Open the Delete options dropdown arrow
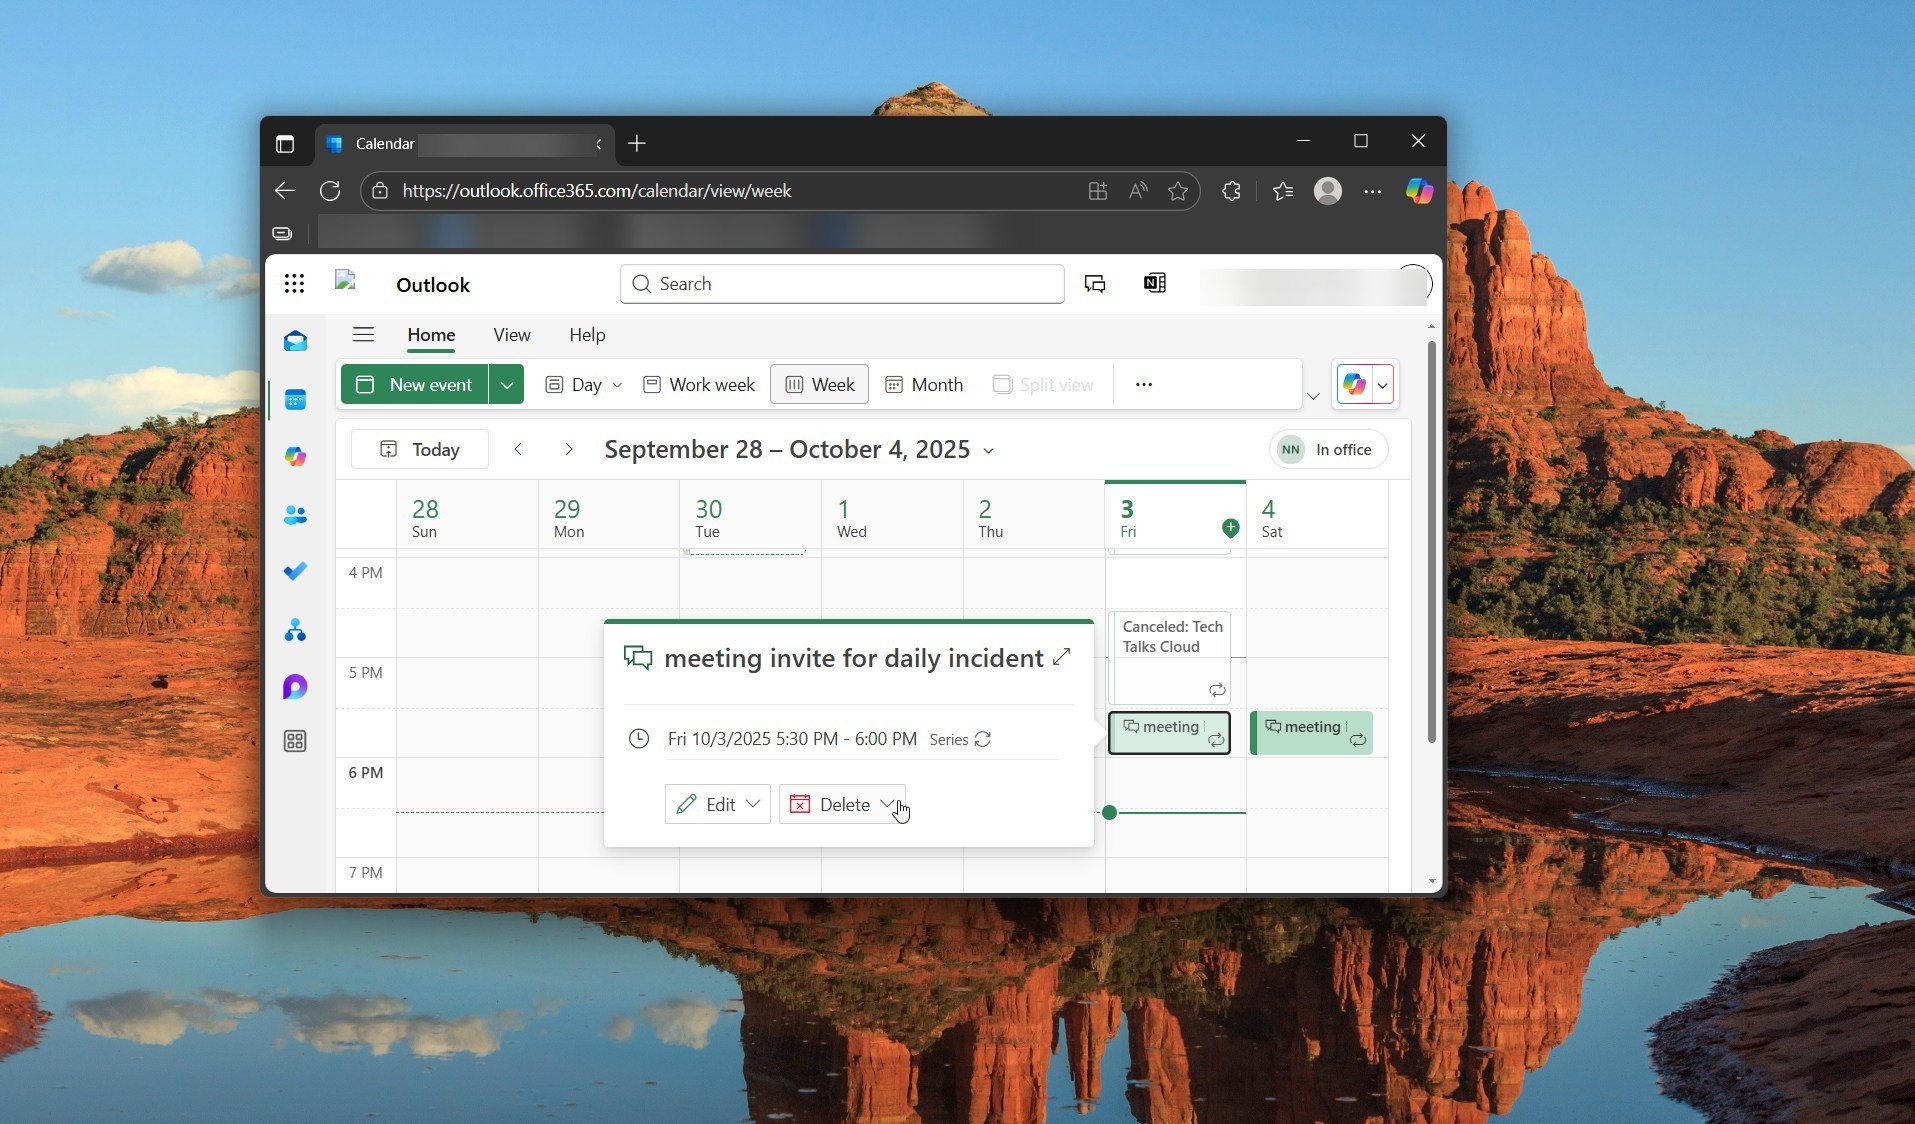 887,804
